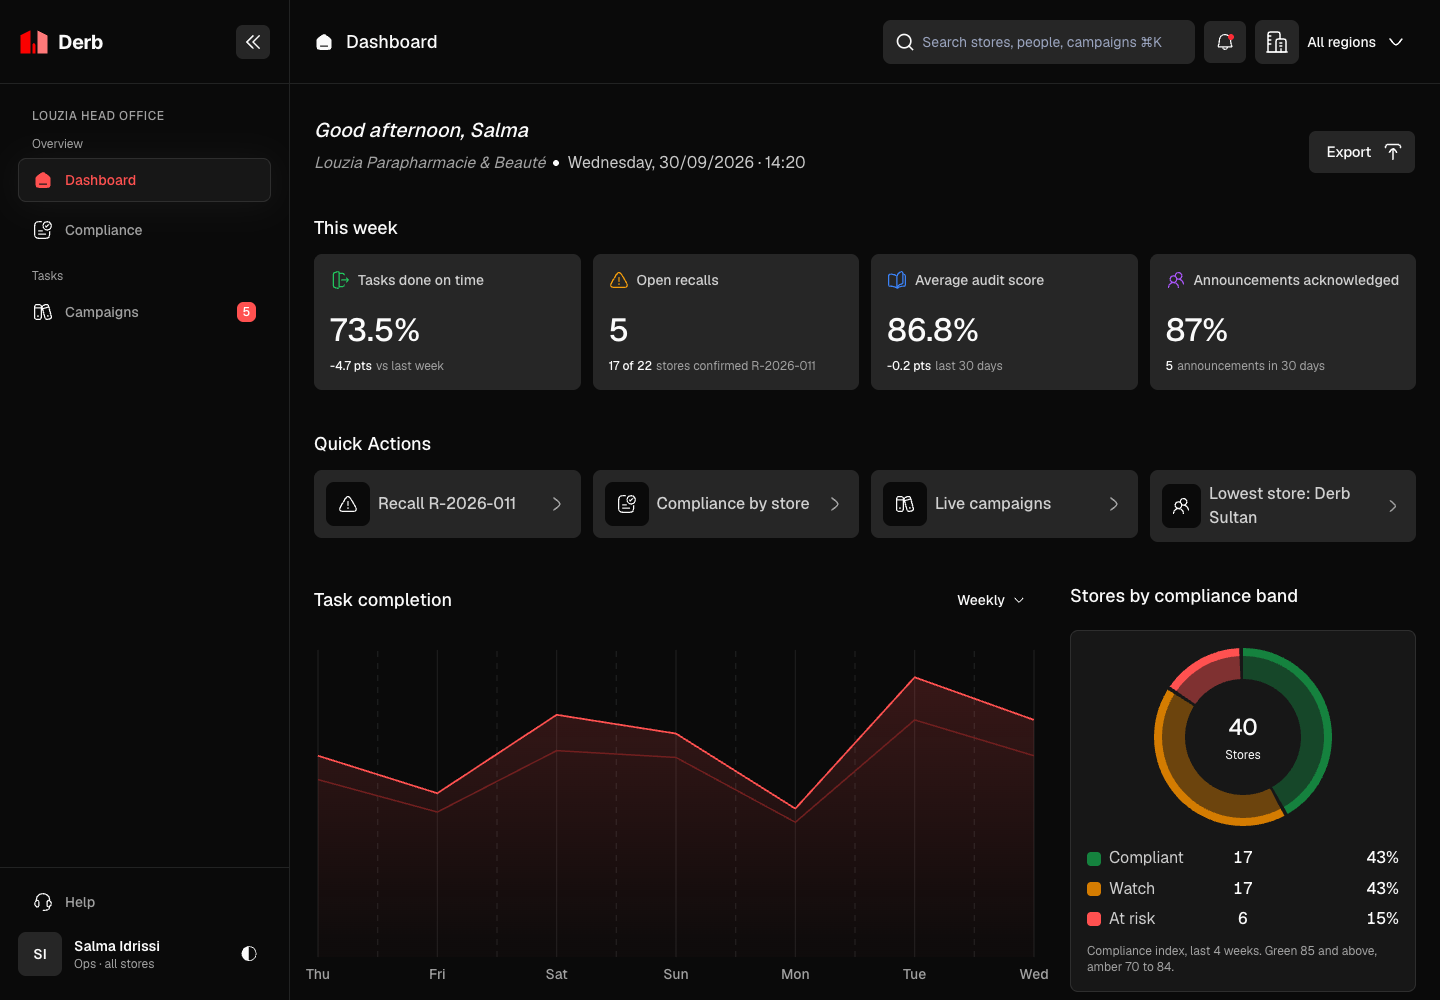This screenshot has height=1000, width=1440.
Task: Click the Campaigns sidebar icon
Action: pyautogui.click(x=43, y=312)
